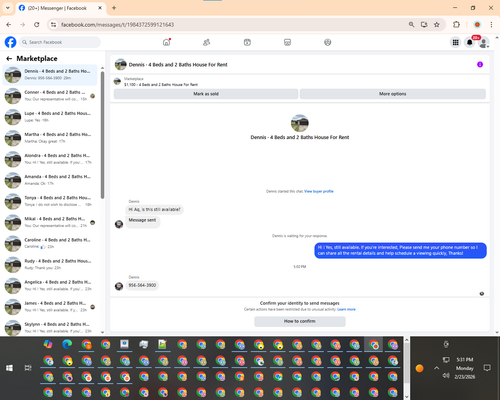Click the purple info icon in chat header

coord(480,64)
